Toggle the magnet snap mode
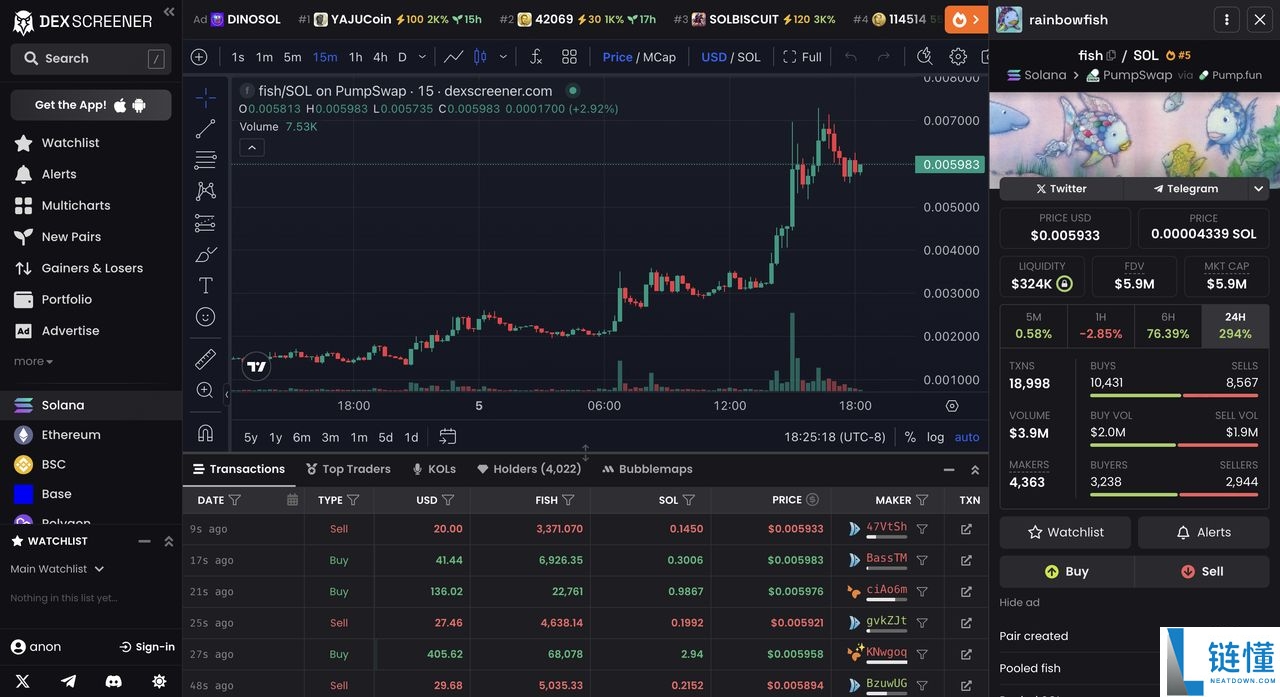This screenshot has width=1280, height=697. click(x=205, y=432)
